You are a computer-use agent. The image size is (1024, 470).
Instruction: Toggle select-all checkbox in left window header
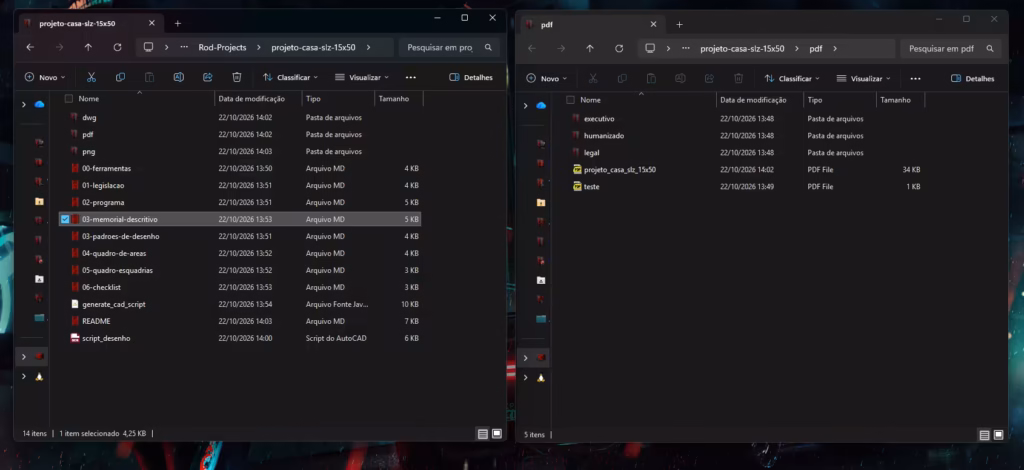point(69,99)
